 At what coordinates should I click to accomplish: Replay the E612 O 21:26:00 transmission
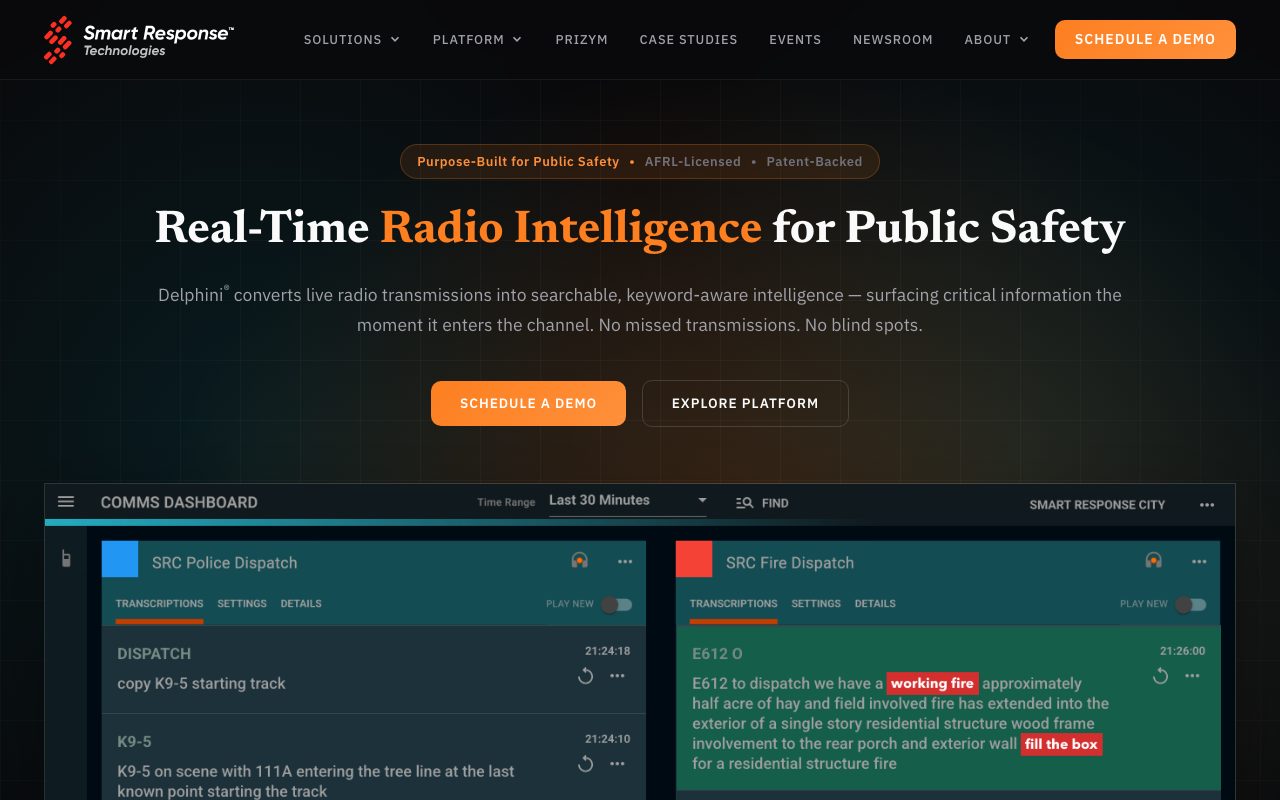click(1160, 676)
